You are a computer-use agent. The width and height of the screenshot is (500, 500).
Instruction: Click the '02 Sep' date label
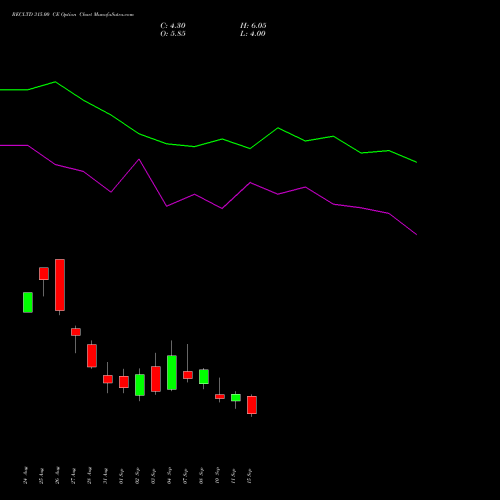(x=138, y=476)
